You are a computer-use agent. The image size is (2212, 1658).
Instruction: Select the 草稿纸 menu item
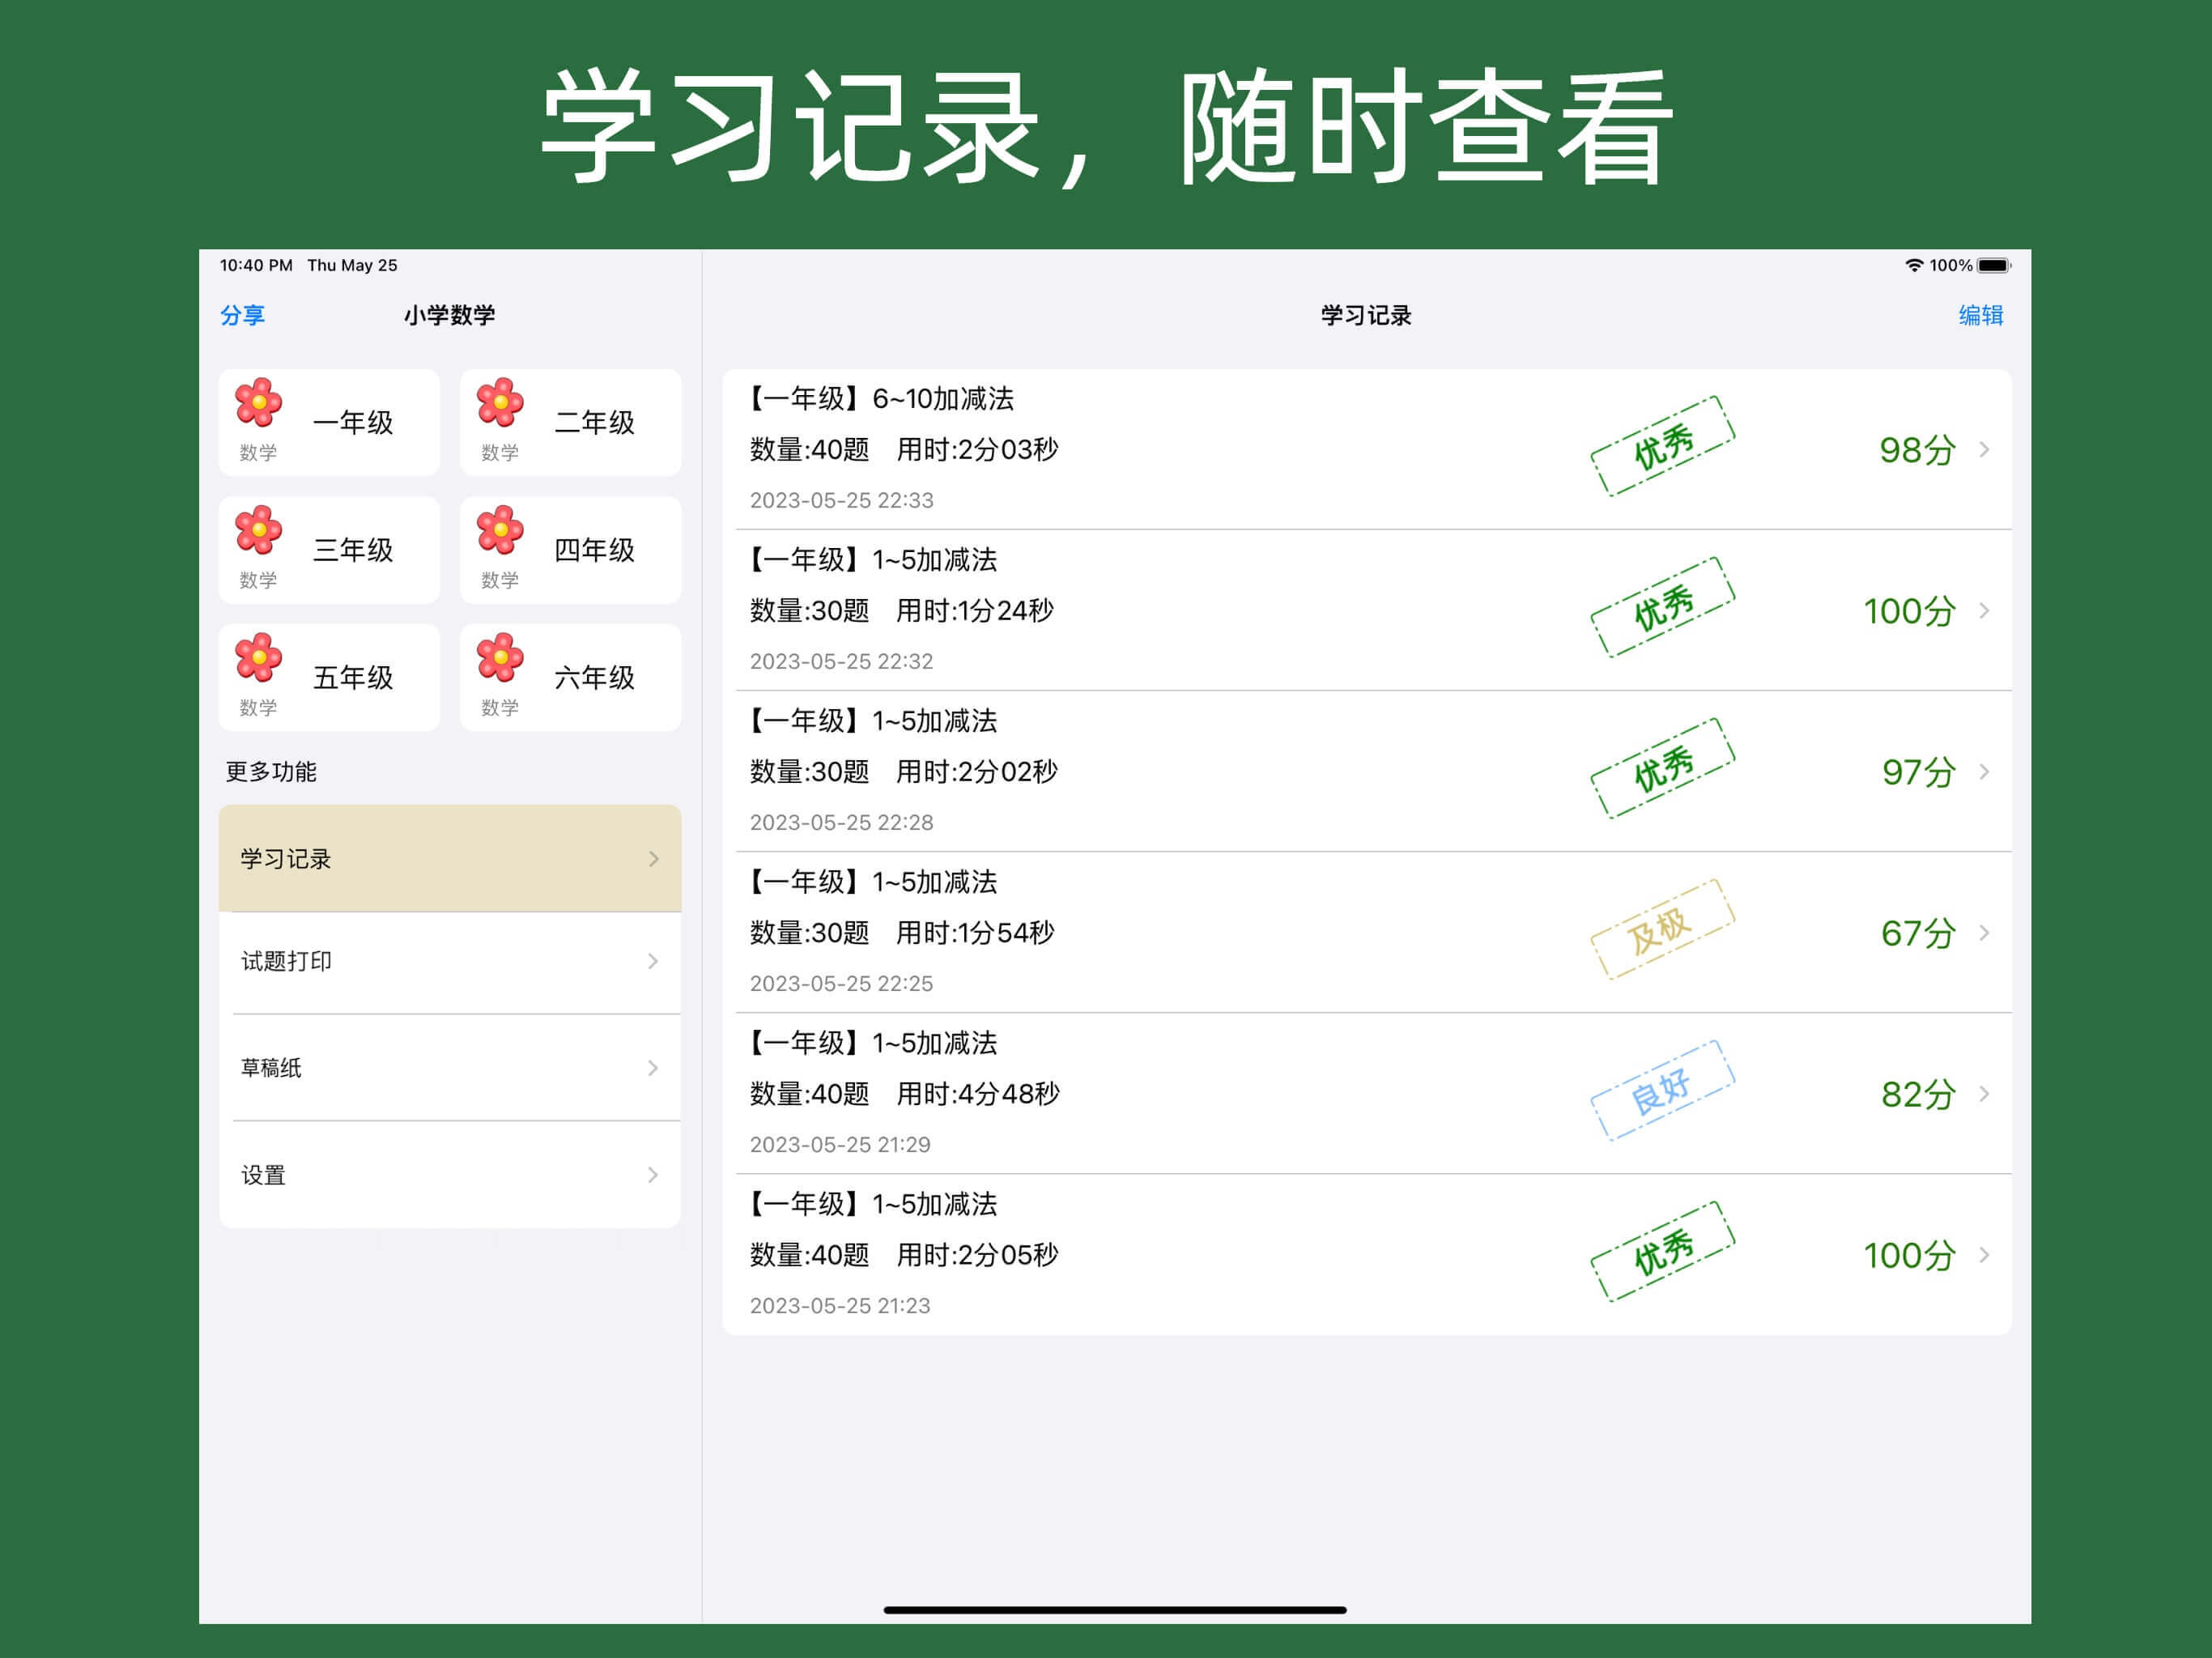[x=450, y=1068]
